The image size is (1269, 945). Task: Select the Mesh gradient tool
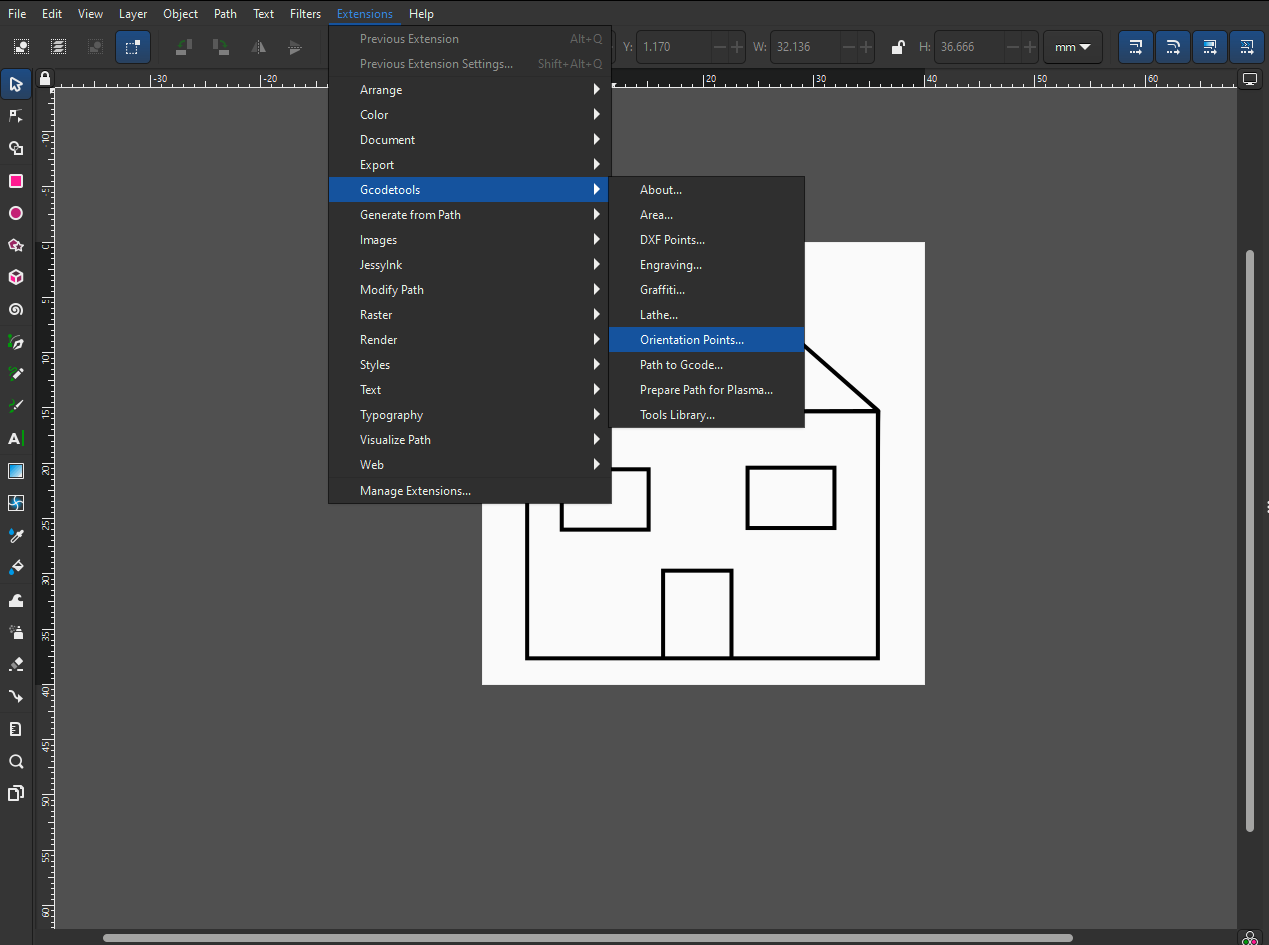pyautogui.click(x=16, y=503)
